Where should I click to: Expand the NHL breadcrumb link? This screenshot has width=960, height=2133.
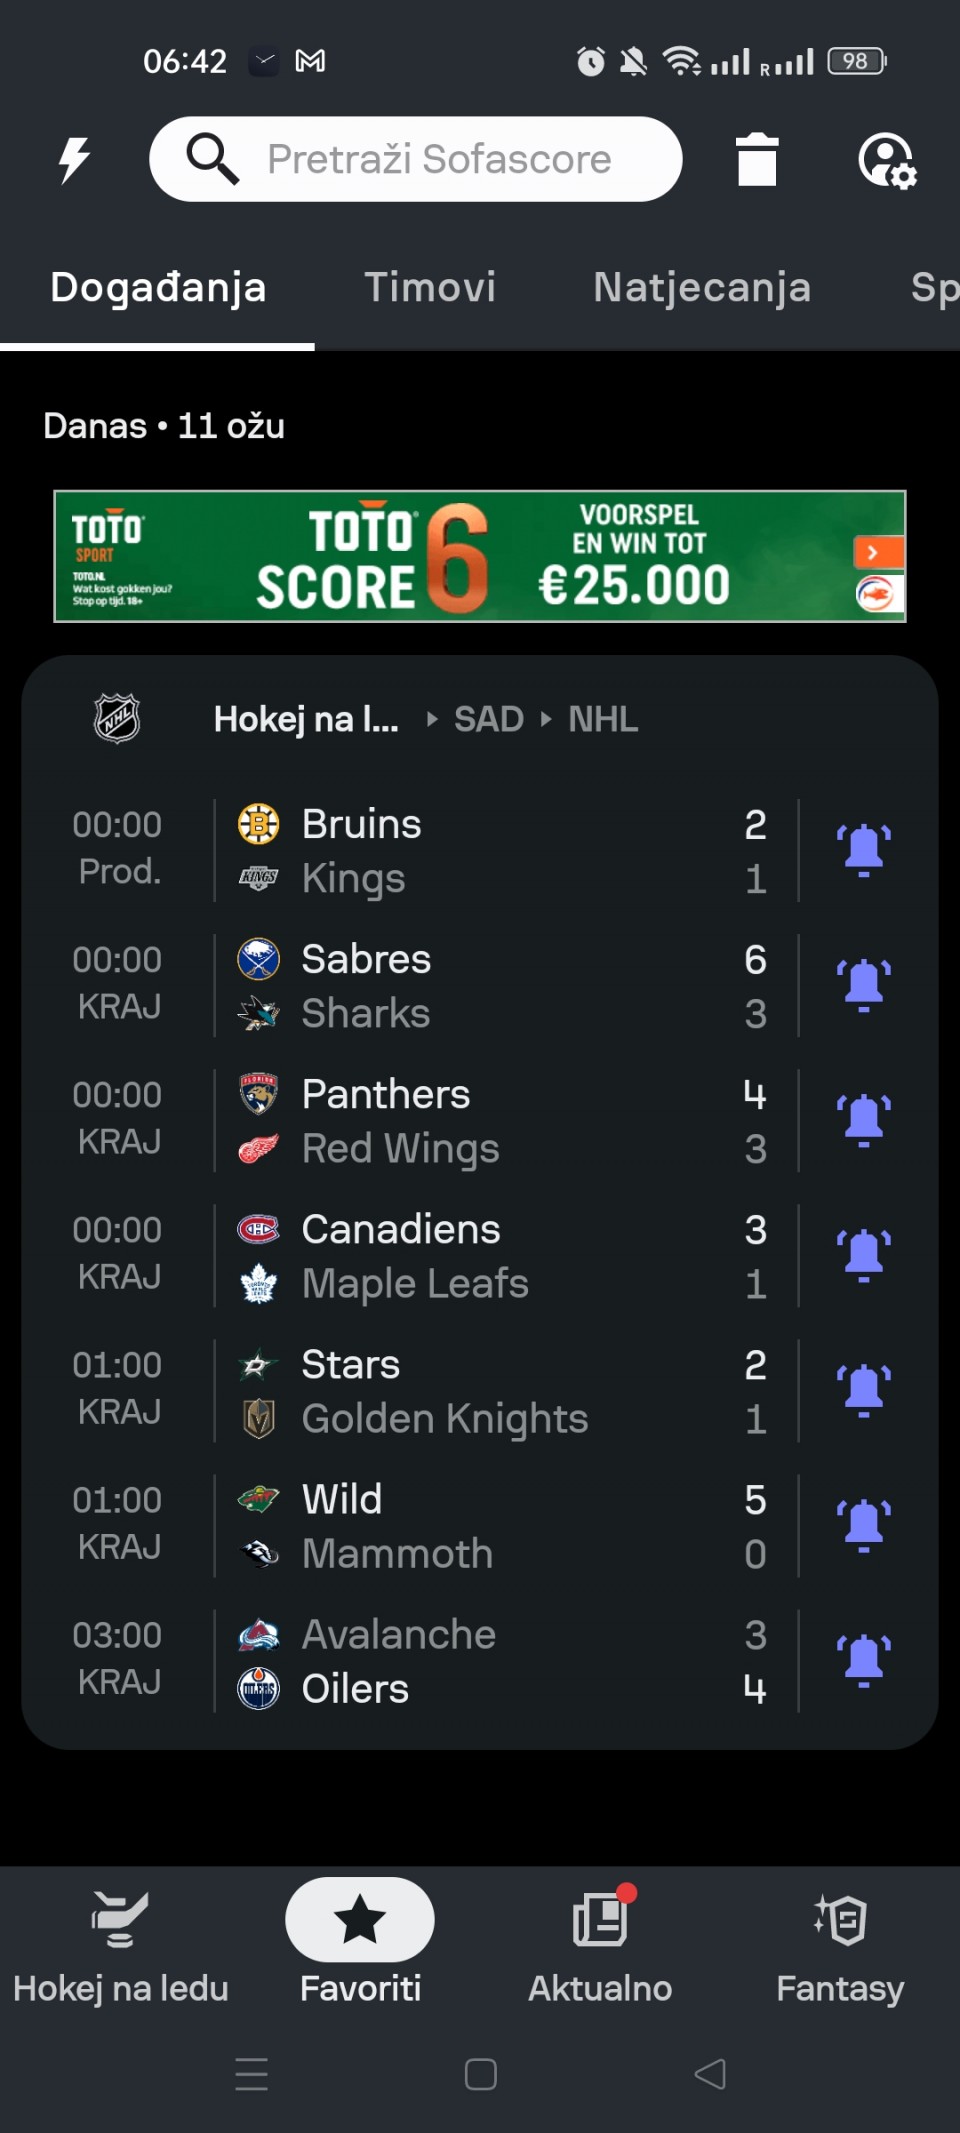[603, 719]
